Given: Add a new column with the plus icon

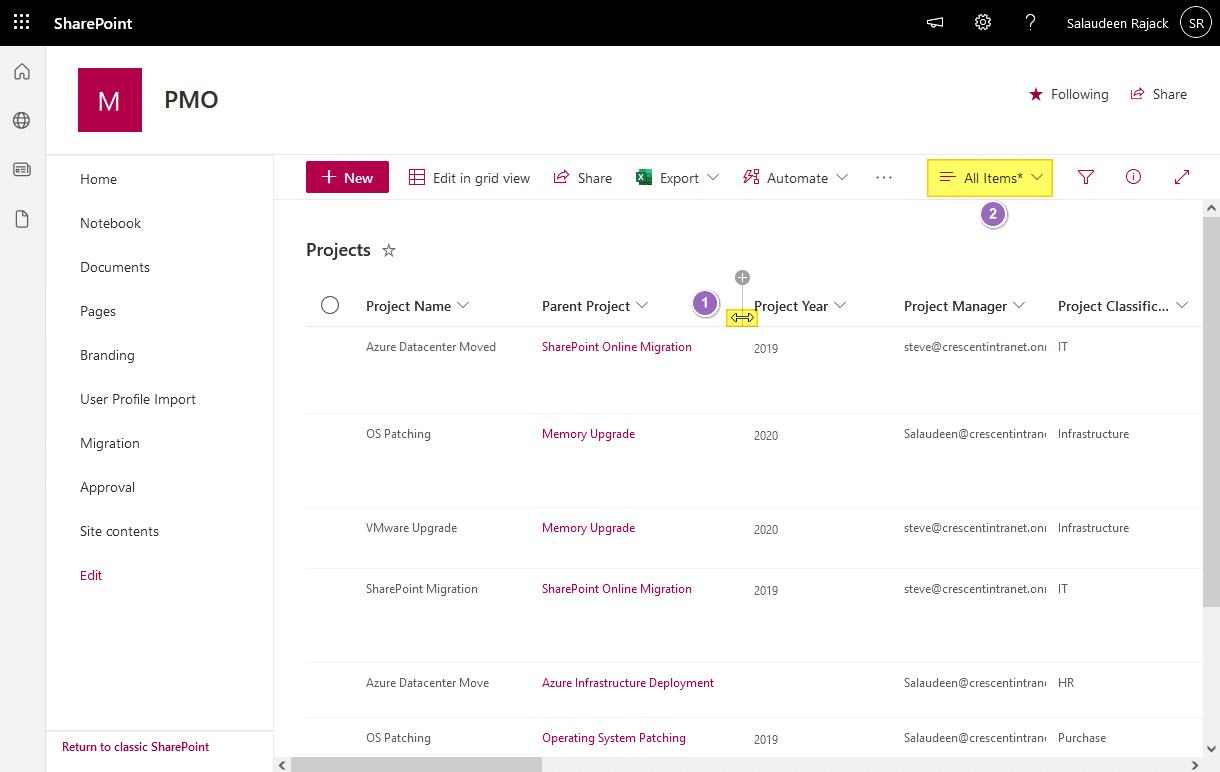Looking at the screenshot, I should (742, 277).
